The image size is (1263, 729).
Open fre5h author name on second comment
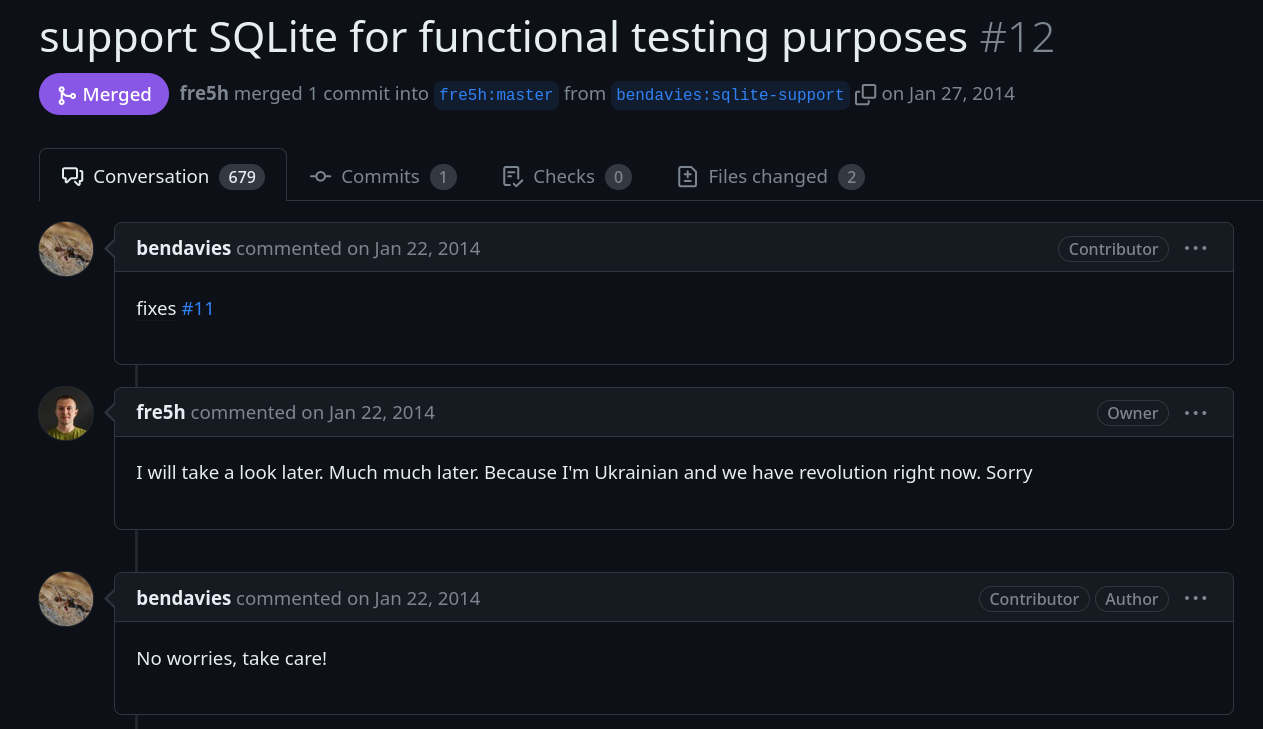coord(161,412)
